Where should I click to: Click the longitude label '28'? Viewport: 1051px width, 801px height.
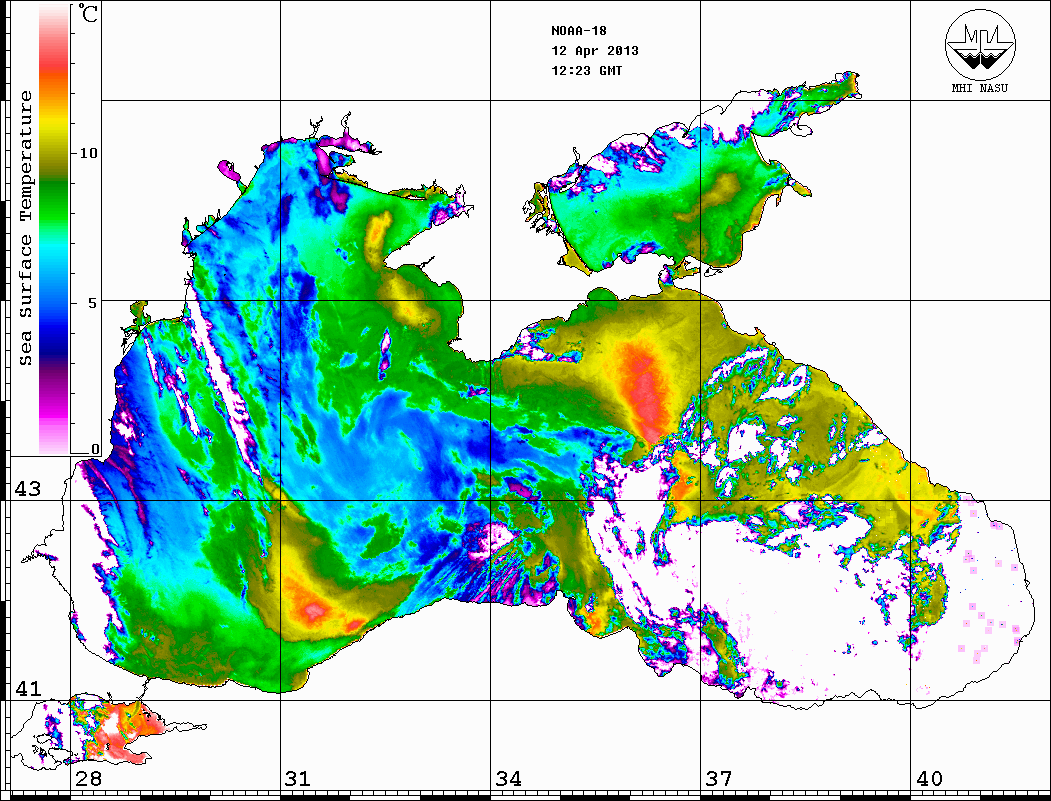point(88,778)
